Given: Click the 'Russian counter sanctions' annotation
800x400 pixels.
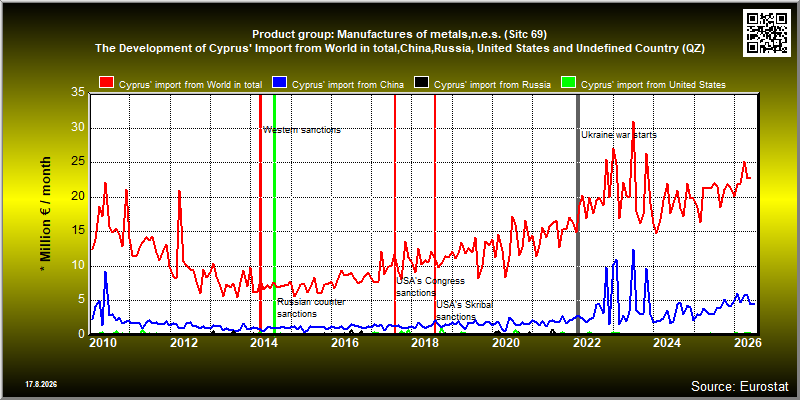Looking at the screenshot, I should 311,308.
